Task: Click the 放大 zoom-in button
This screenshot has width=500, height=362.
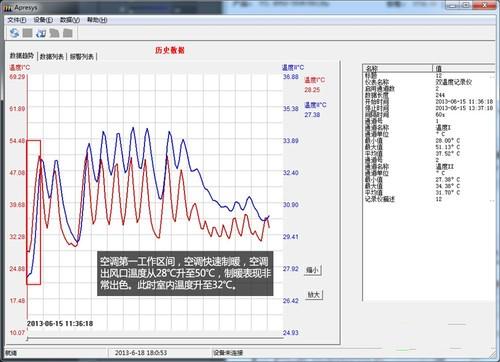Action: pyautogui.click(x=314, y=294)
